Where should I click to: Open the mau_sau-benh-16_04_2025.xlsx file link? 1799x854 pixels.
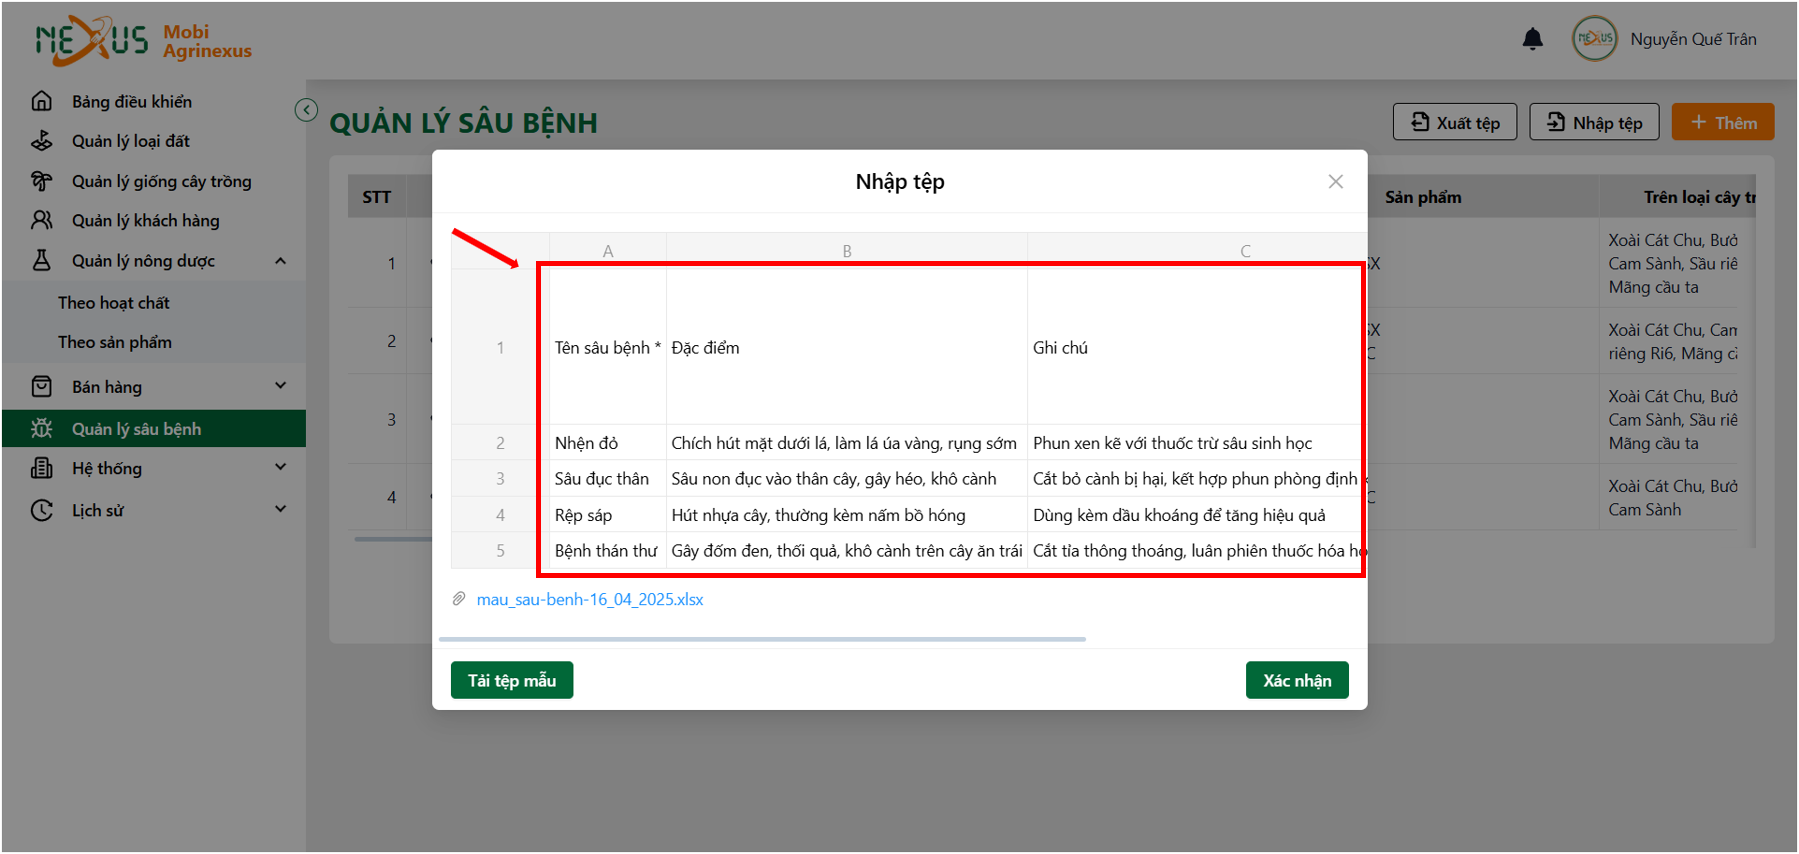pyautogui.click(x=590, y=599)
